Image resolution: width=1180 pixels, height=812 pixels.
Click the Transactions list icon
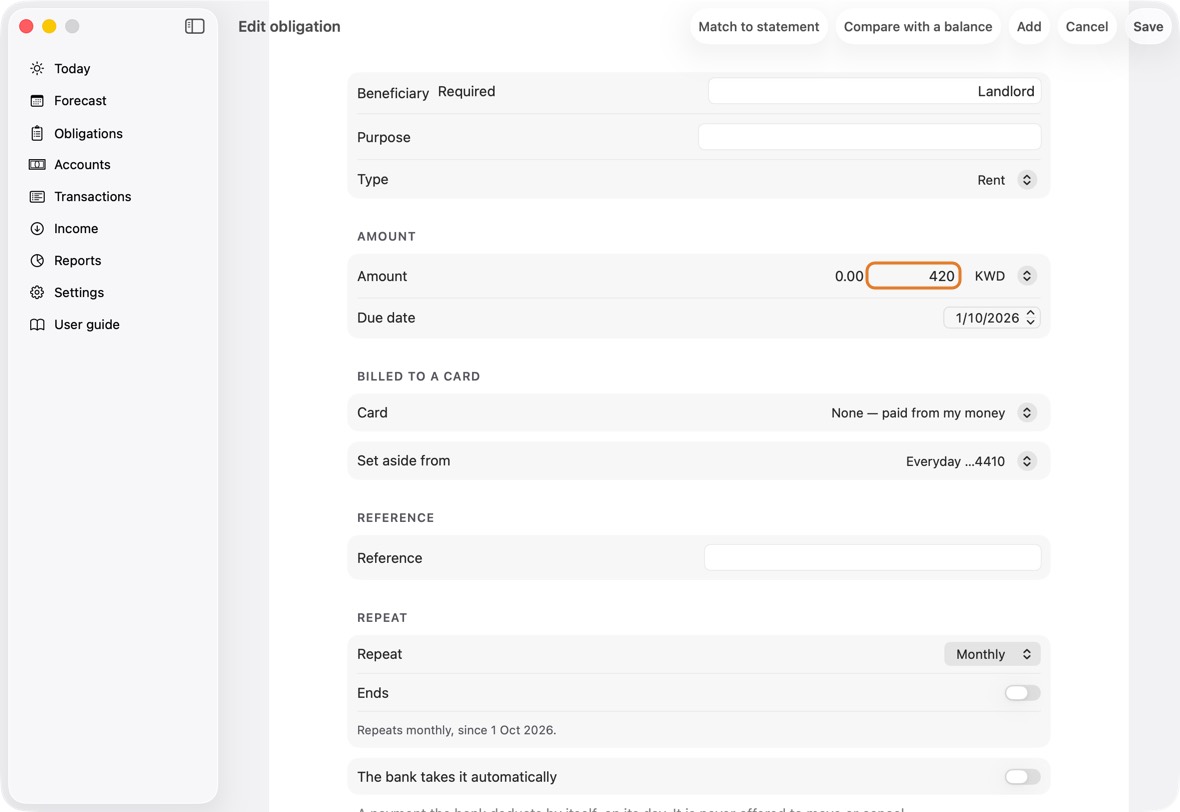pos(37,196)
